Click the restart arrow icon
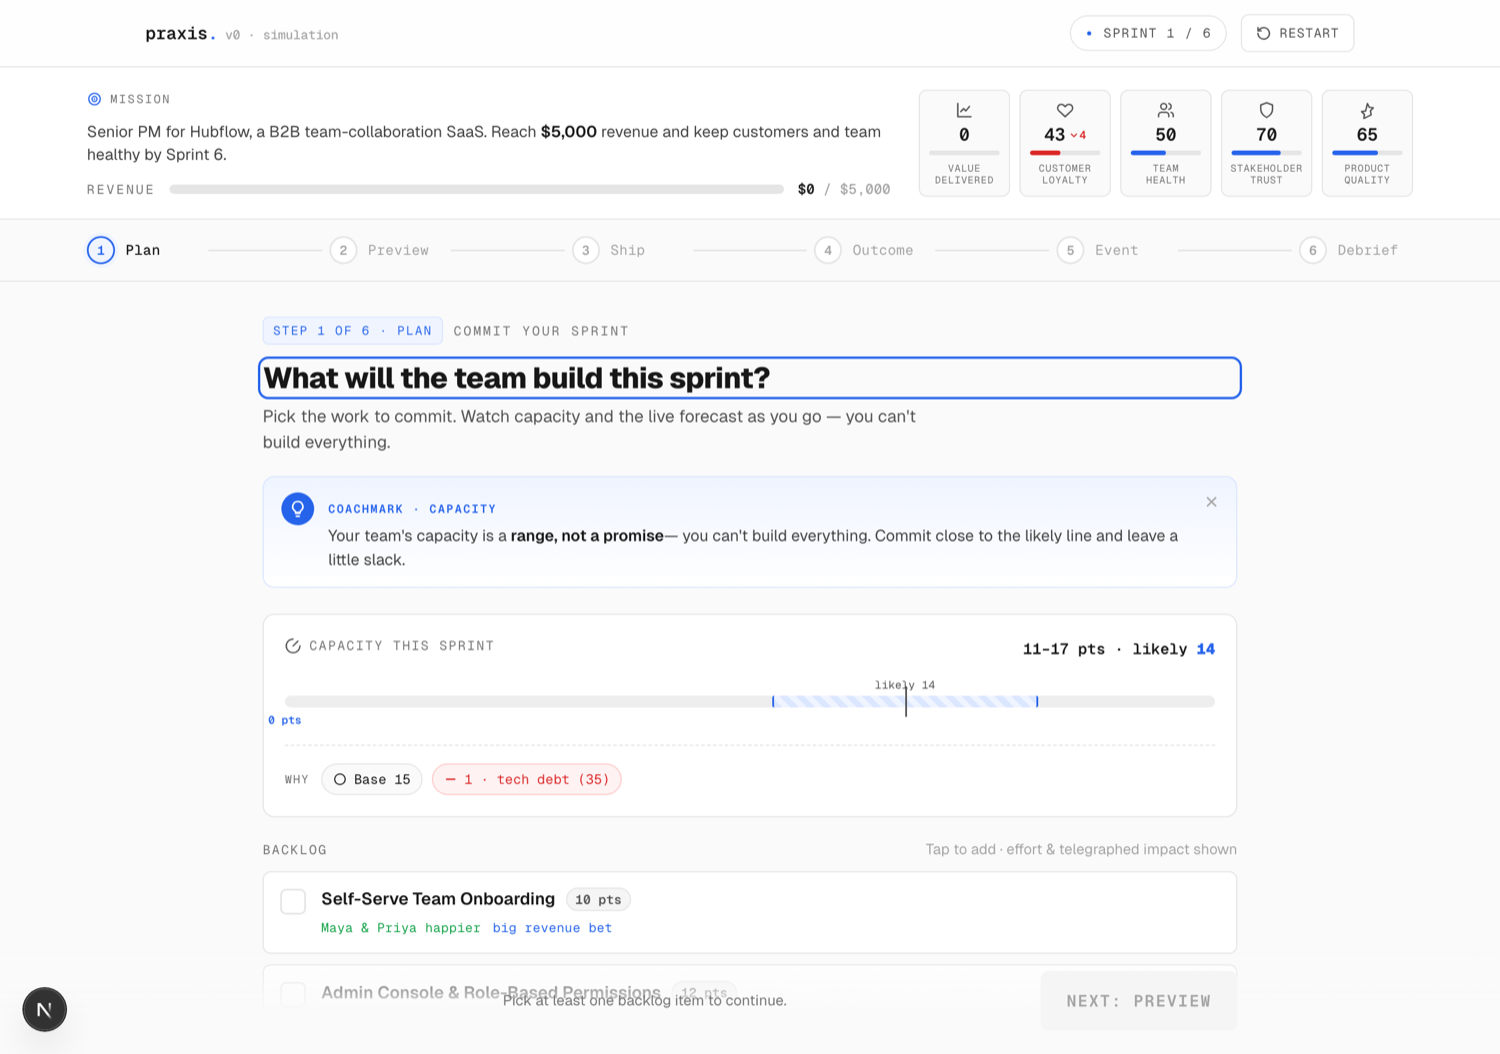 [1264, 33]
